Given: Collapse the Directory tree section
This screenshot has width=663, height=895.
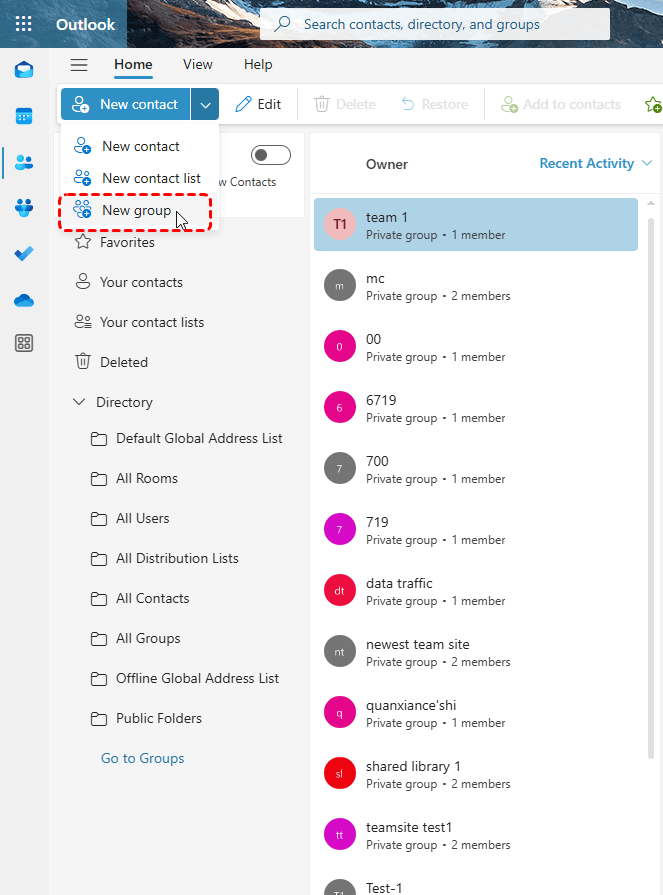Looking at the screenshot, I should (79, 402).
